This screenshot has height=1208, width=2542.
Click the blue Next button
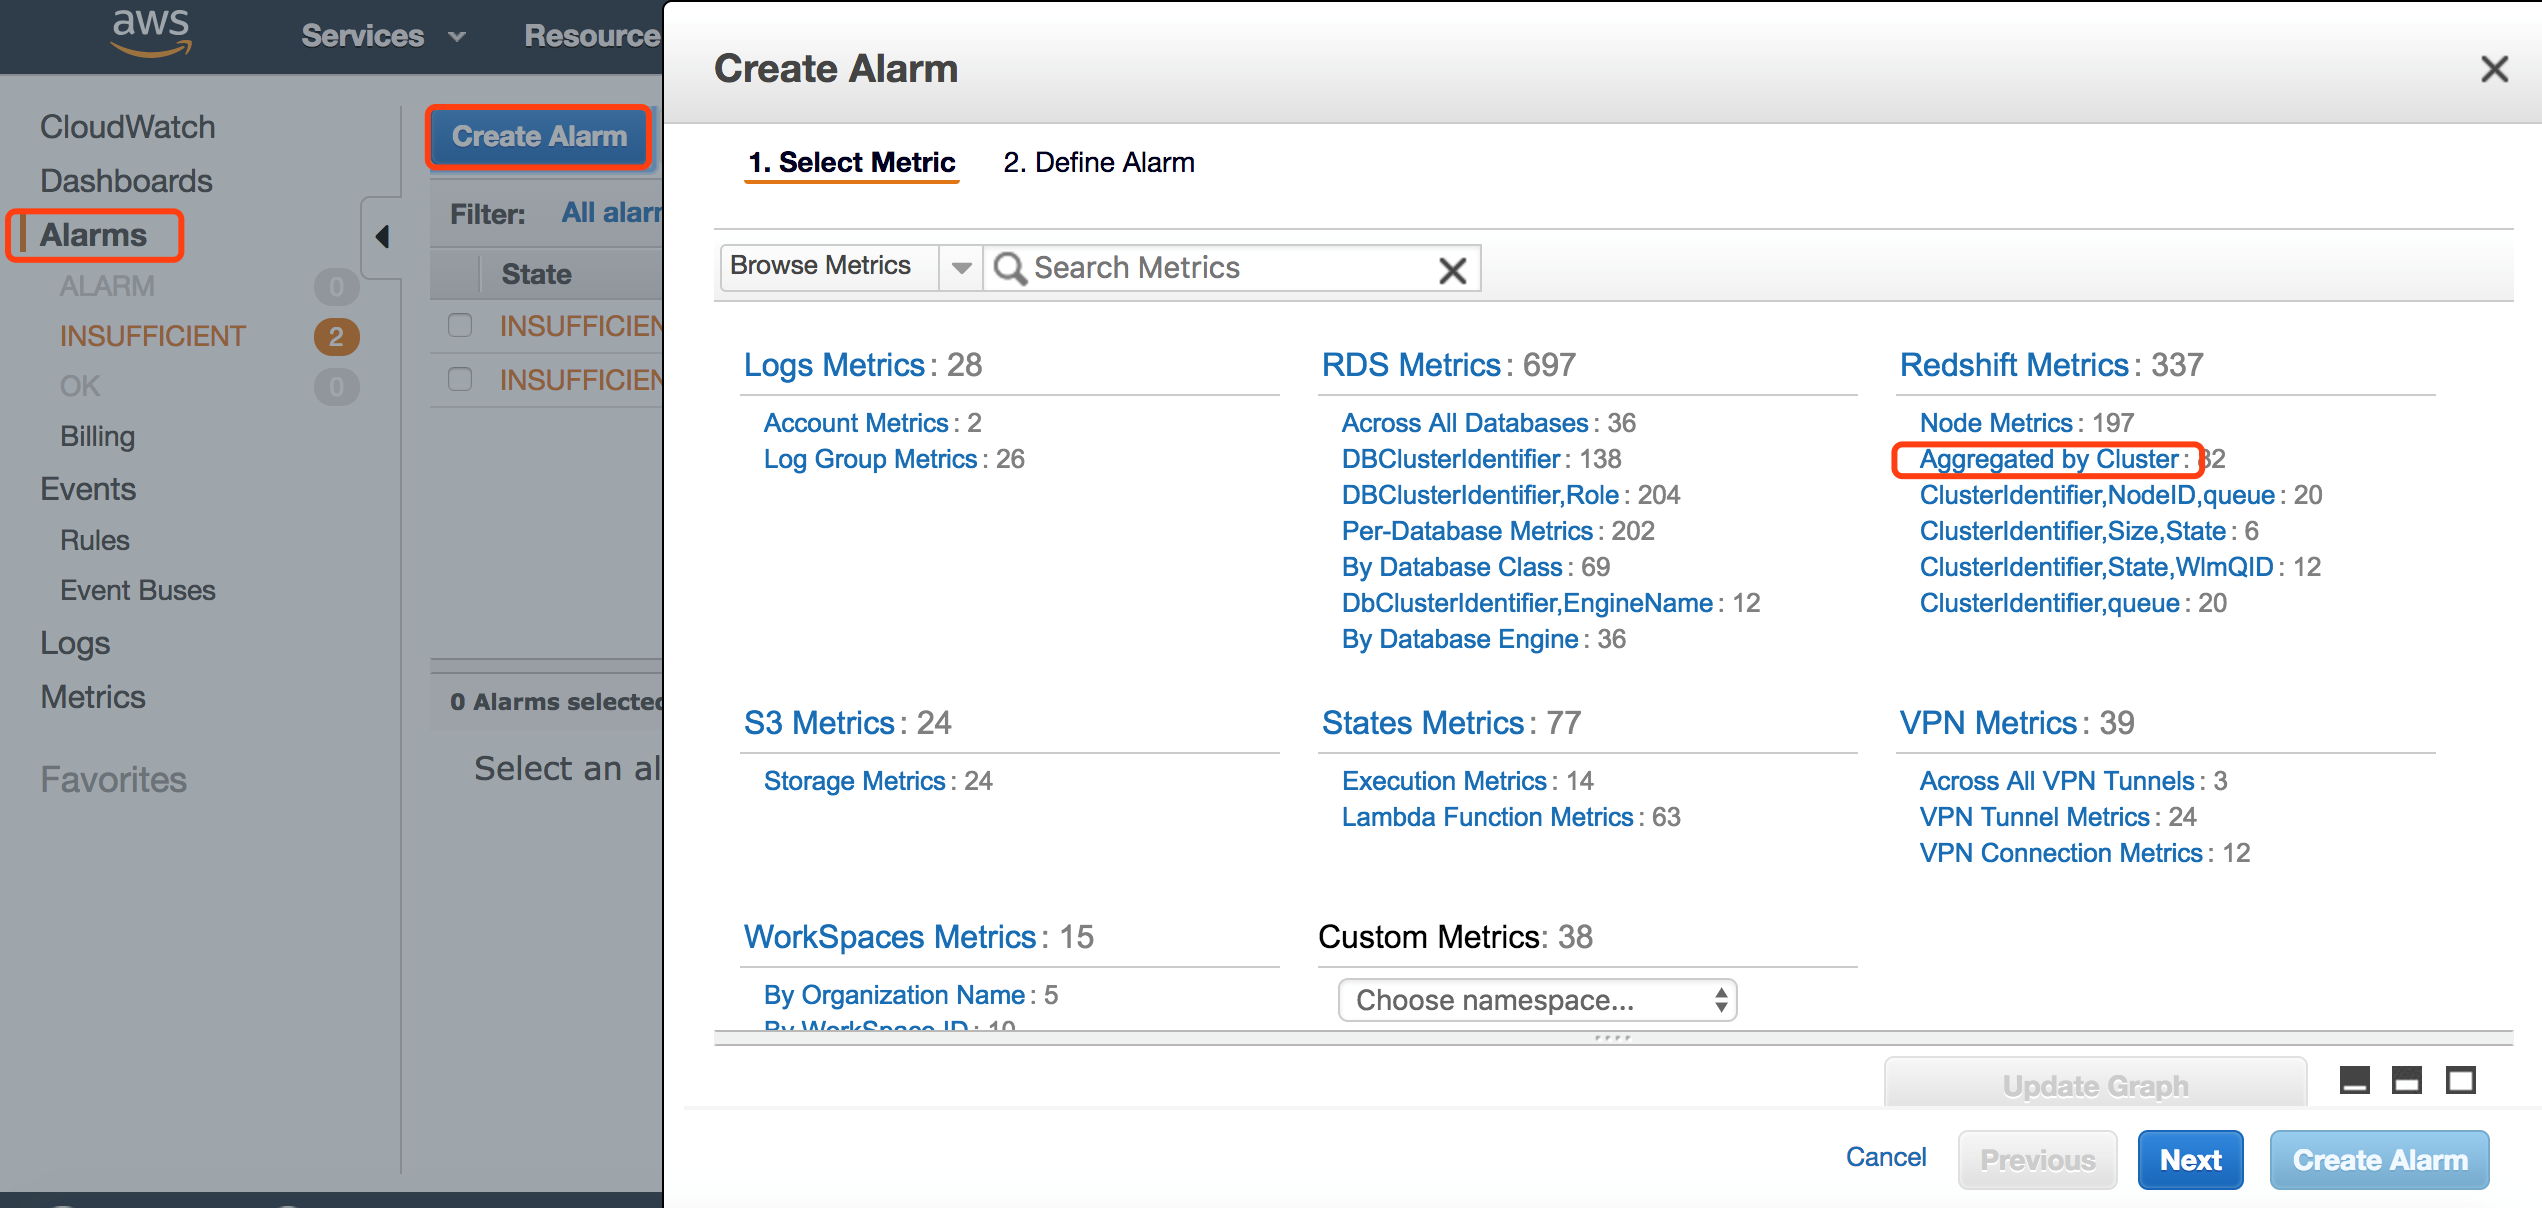[x=2189, y=1159]
